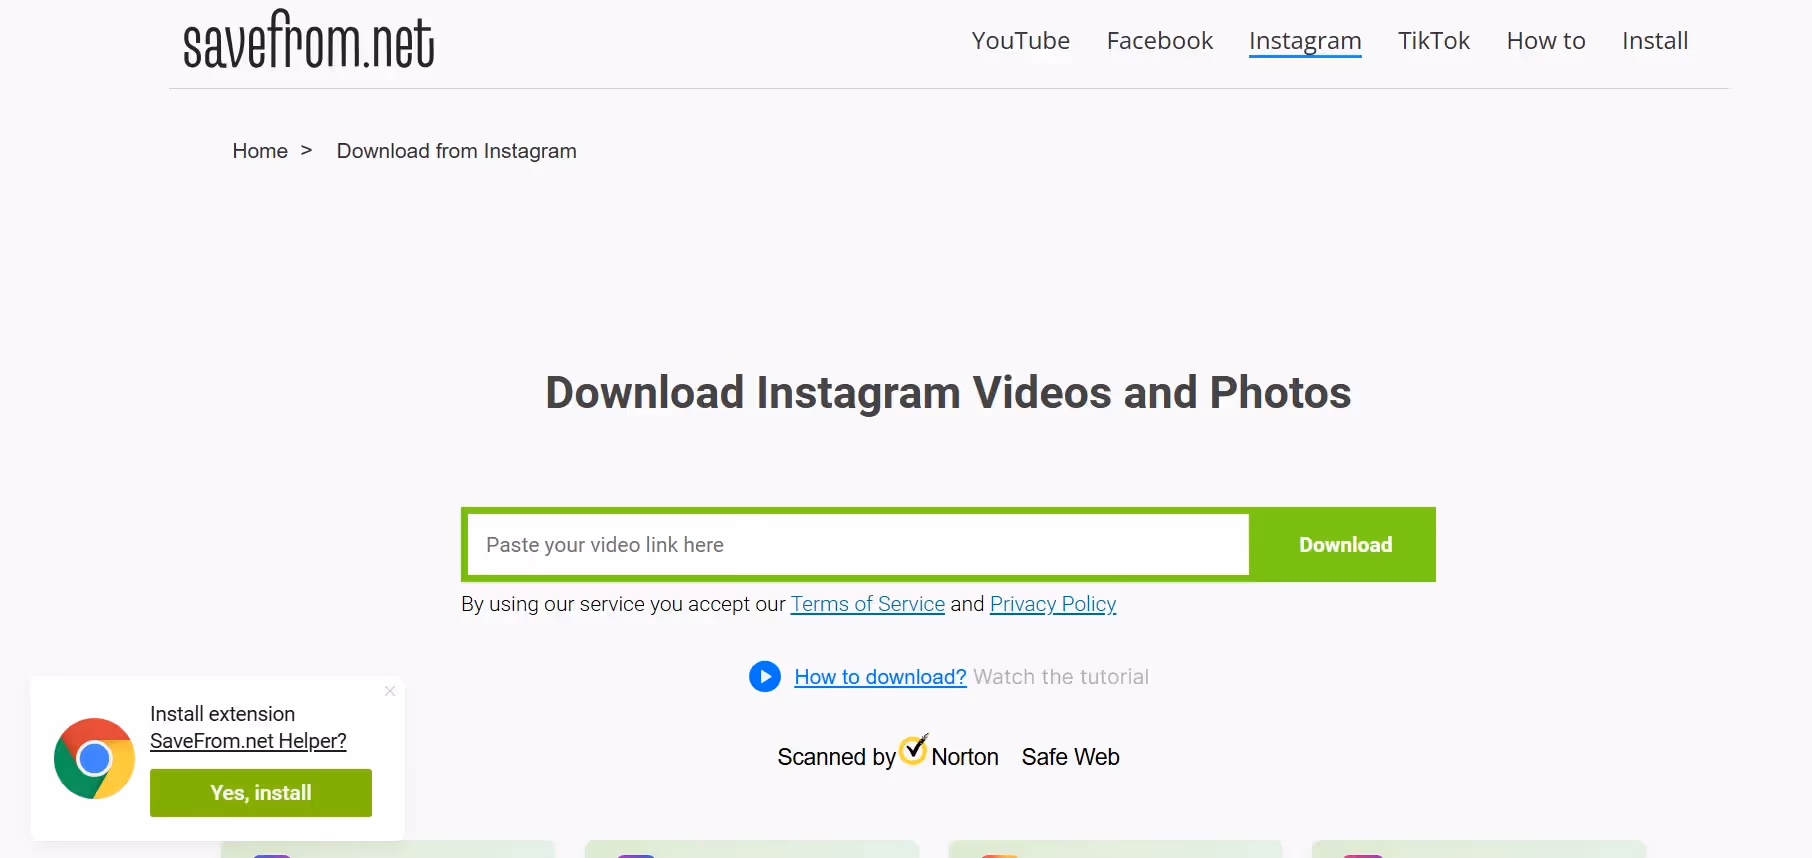Open the Install nav item
This screenshot has height=858, width=1812.
[1655, 41]
